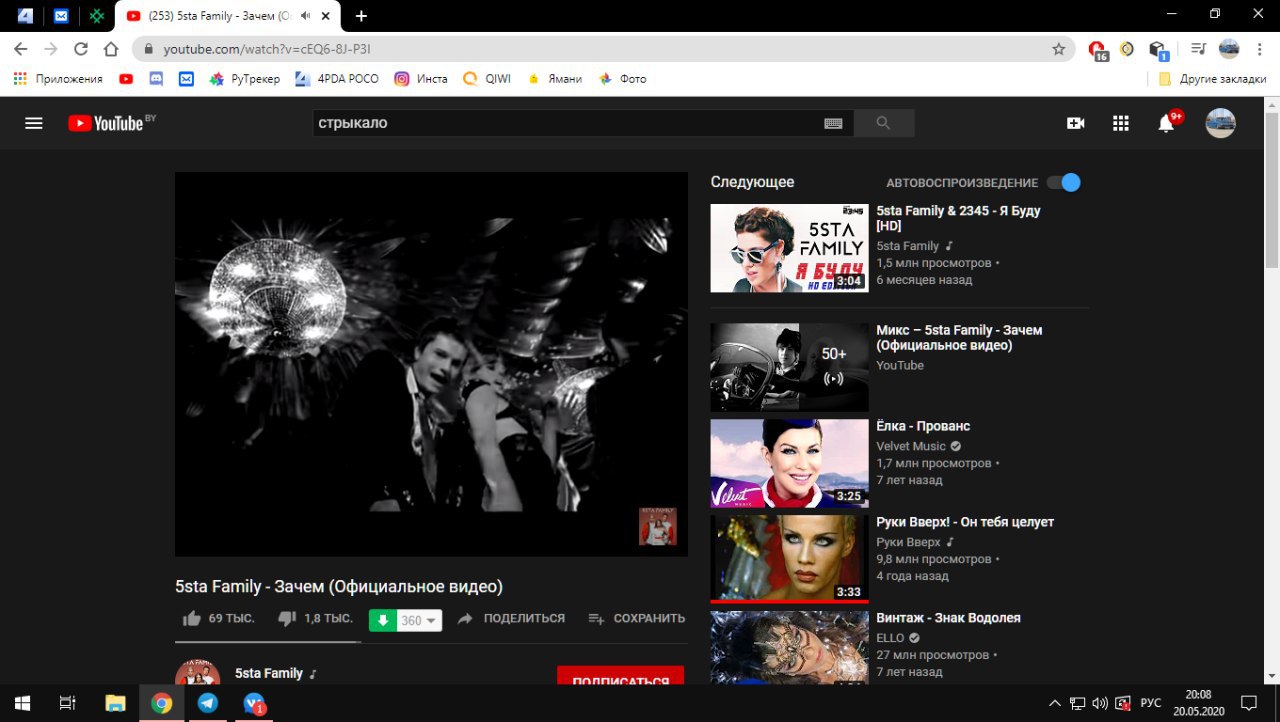Open thumbnail of 5sta Family Я Буду
This screenshot has height=722, width=1280.
pyautogui.click(x=789, y=248)
